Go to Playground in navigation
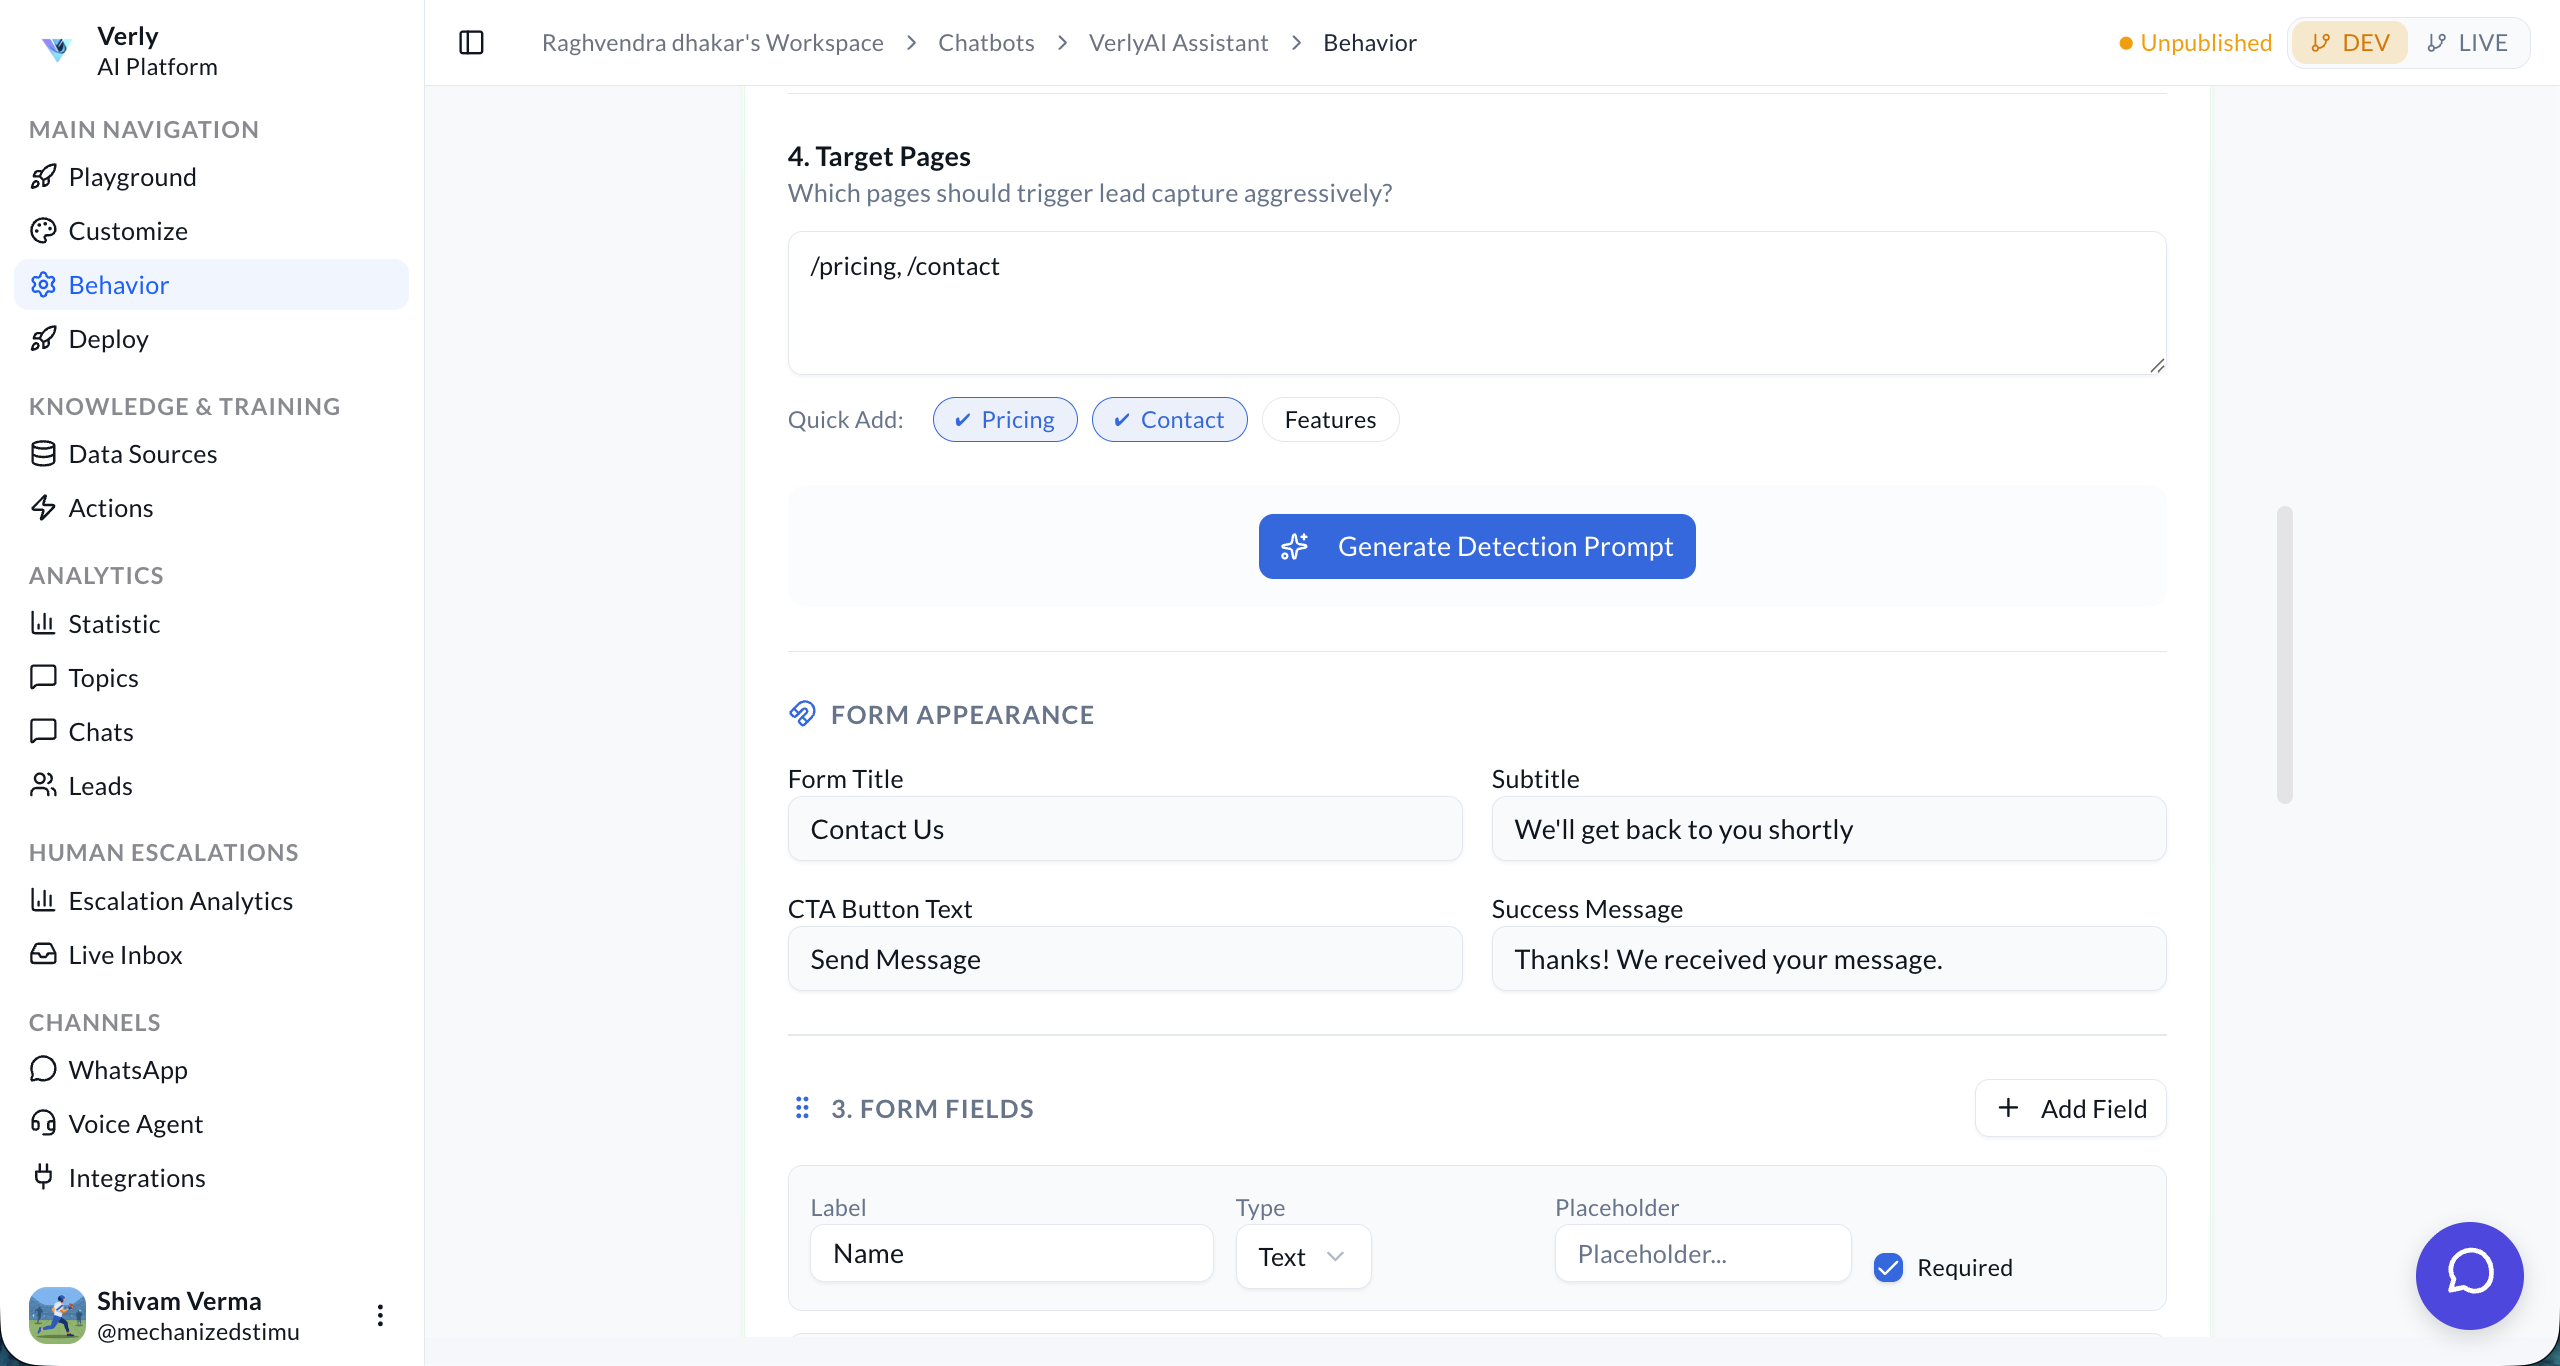This screenshot has width=2560, height=1366. [132, 177]
